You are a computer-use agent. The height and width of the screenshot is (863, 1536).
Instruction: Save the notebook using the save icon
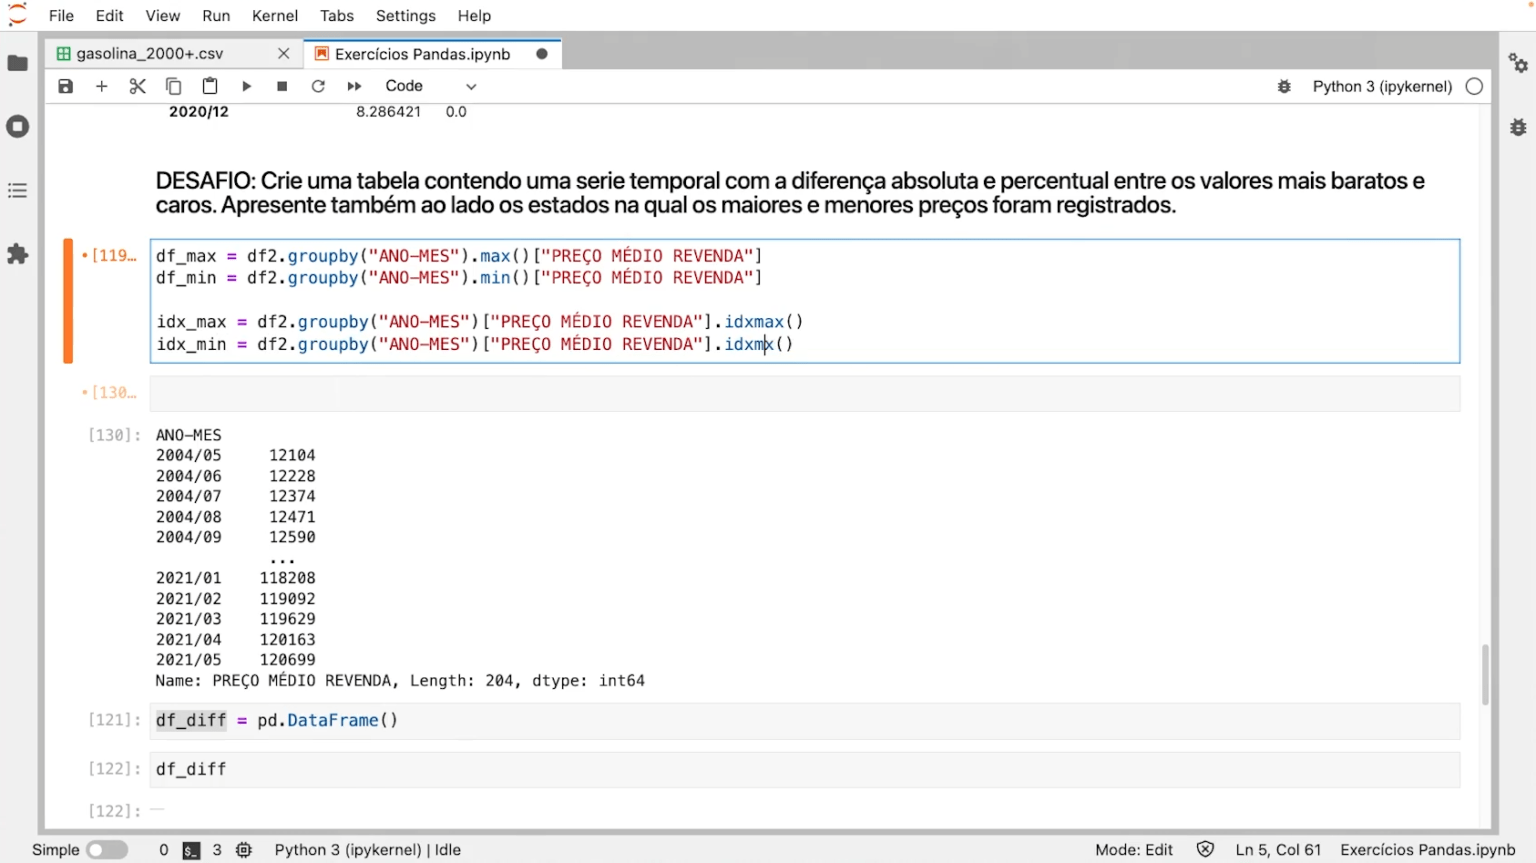click(x=65, y=86)
